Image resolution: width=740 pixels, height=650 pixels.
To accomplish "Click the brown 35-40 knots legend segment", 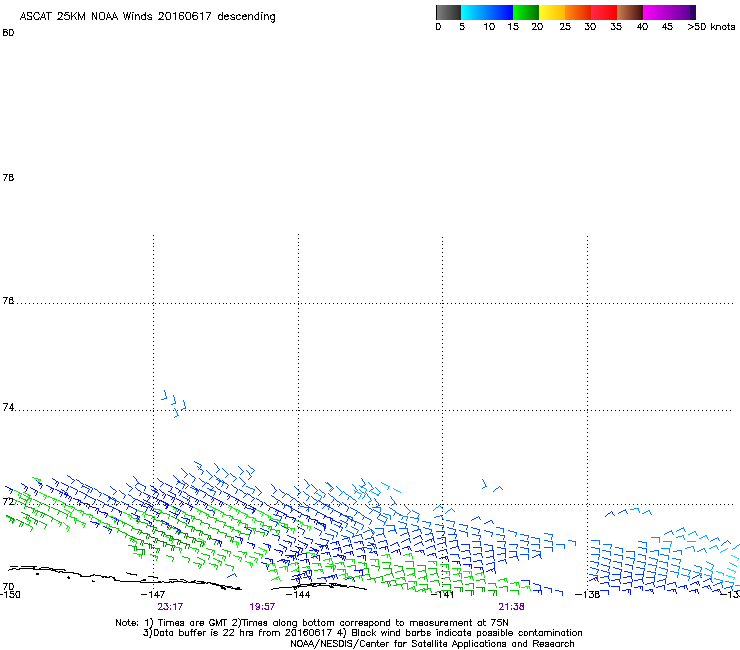I will pyautogui.click(x=630, y=12).
